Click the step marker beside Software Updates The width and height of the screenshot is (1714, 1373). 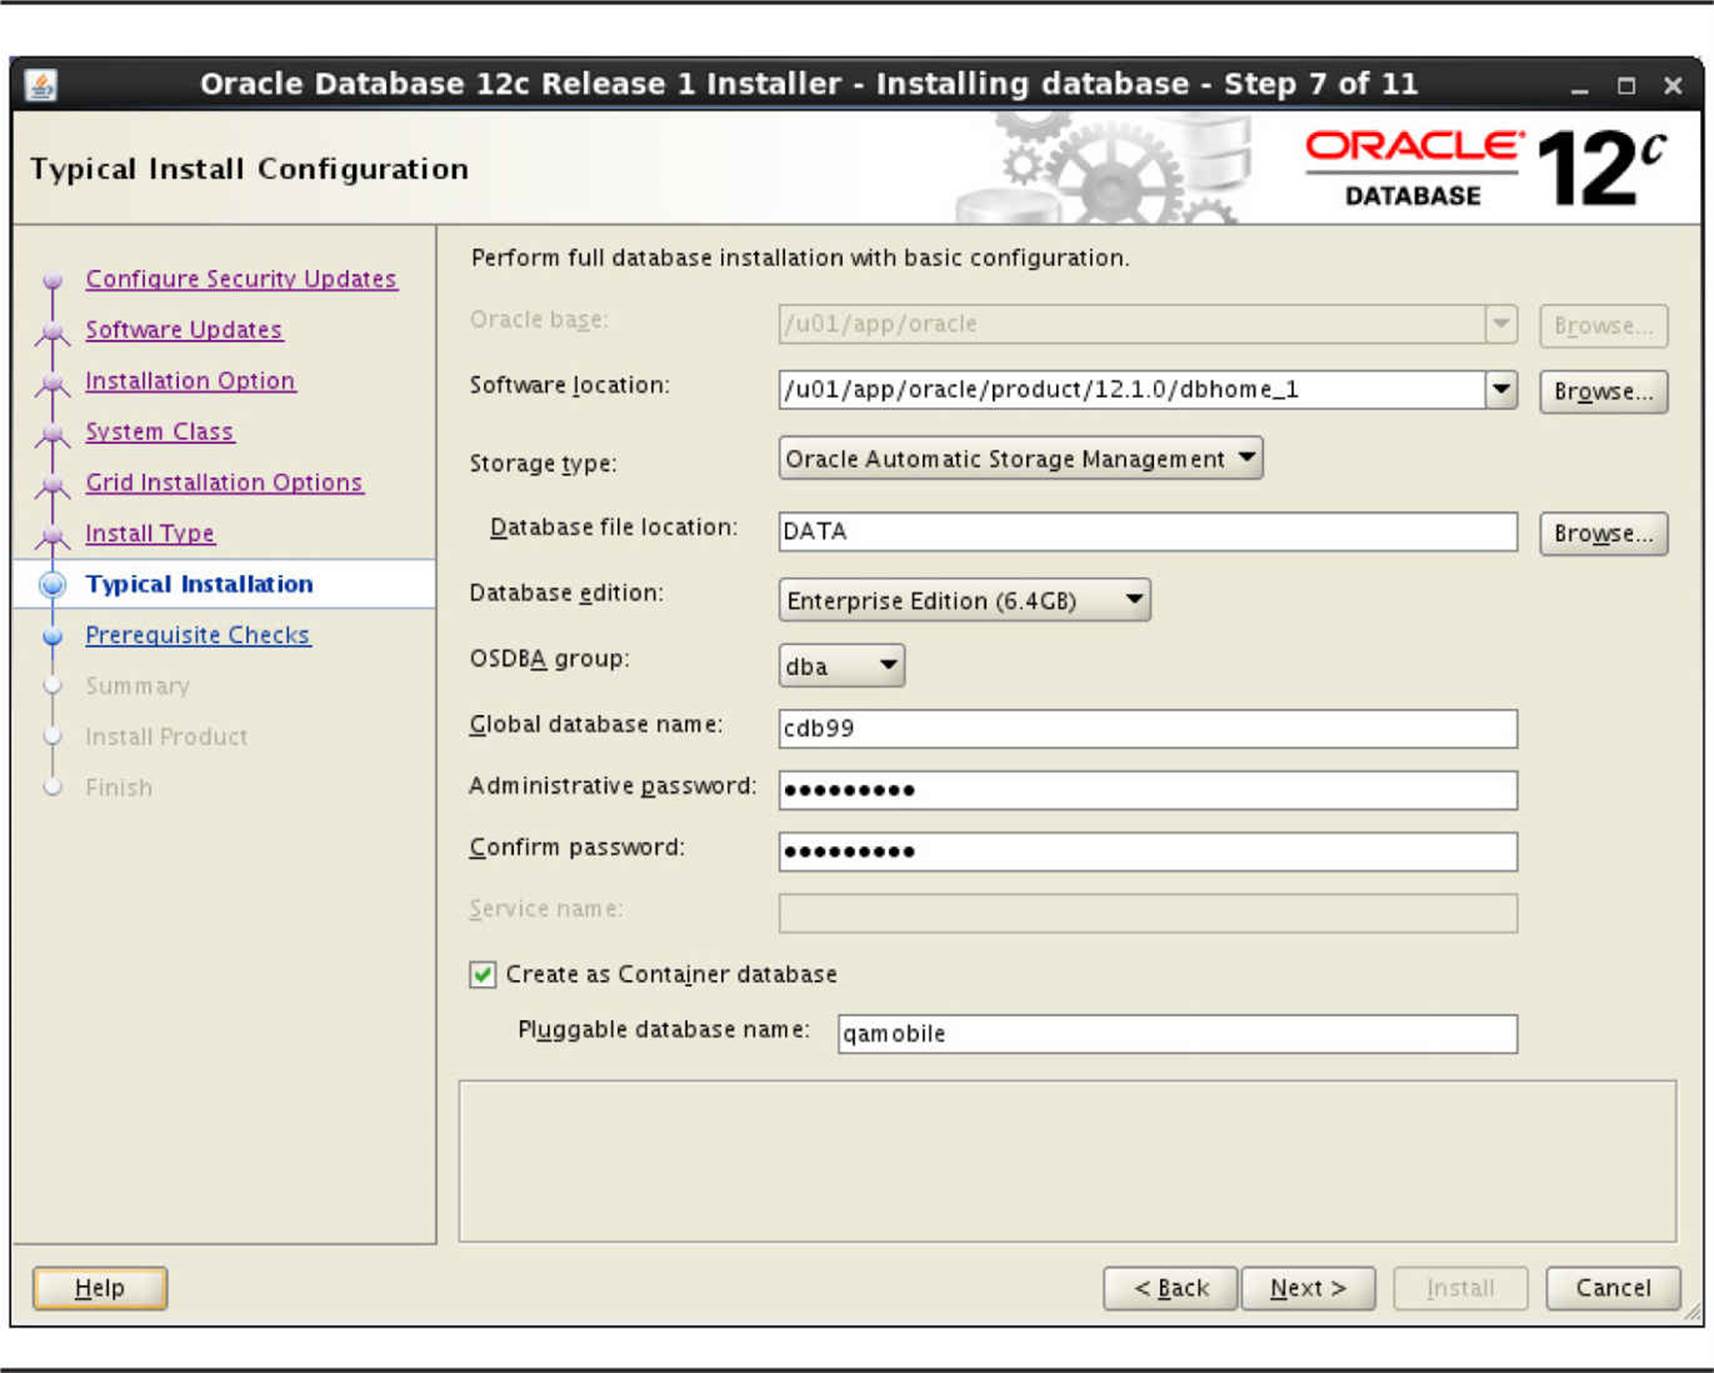[x=53, y=331]
